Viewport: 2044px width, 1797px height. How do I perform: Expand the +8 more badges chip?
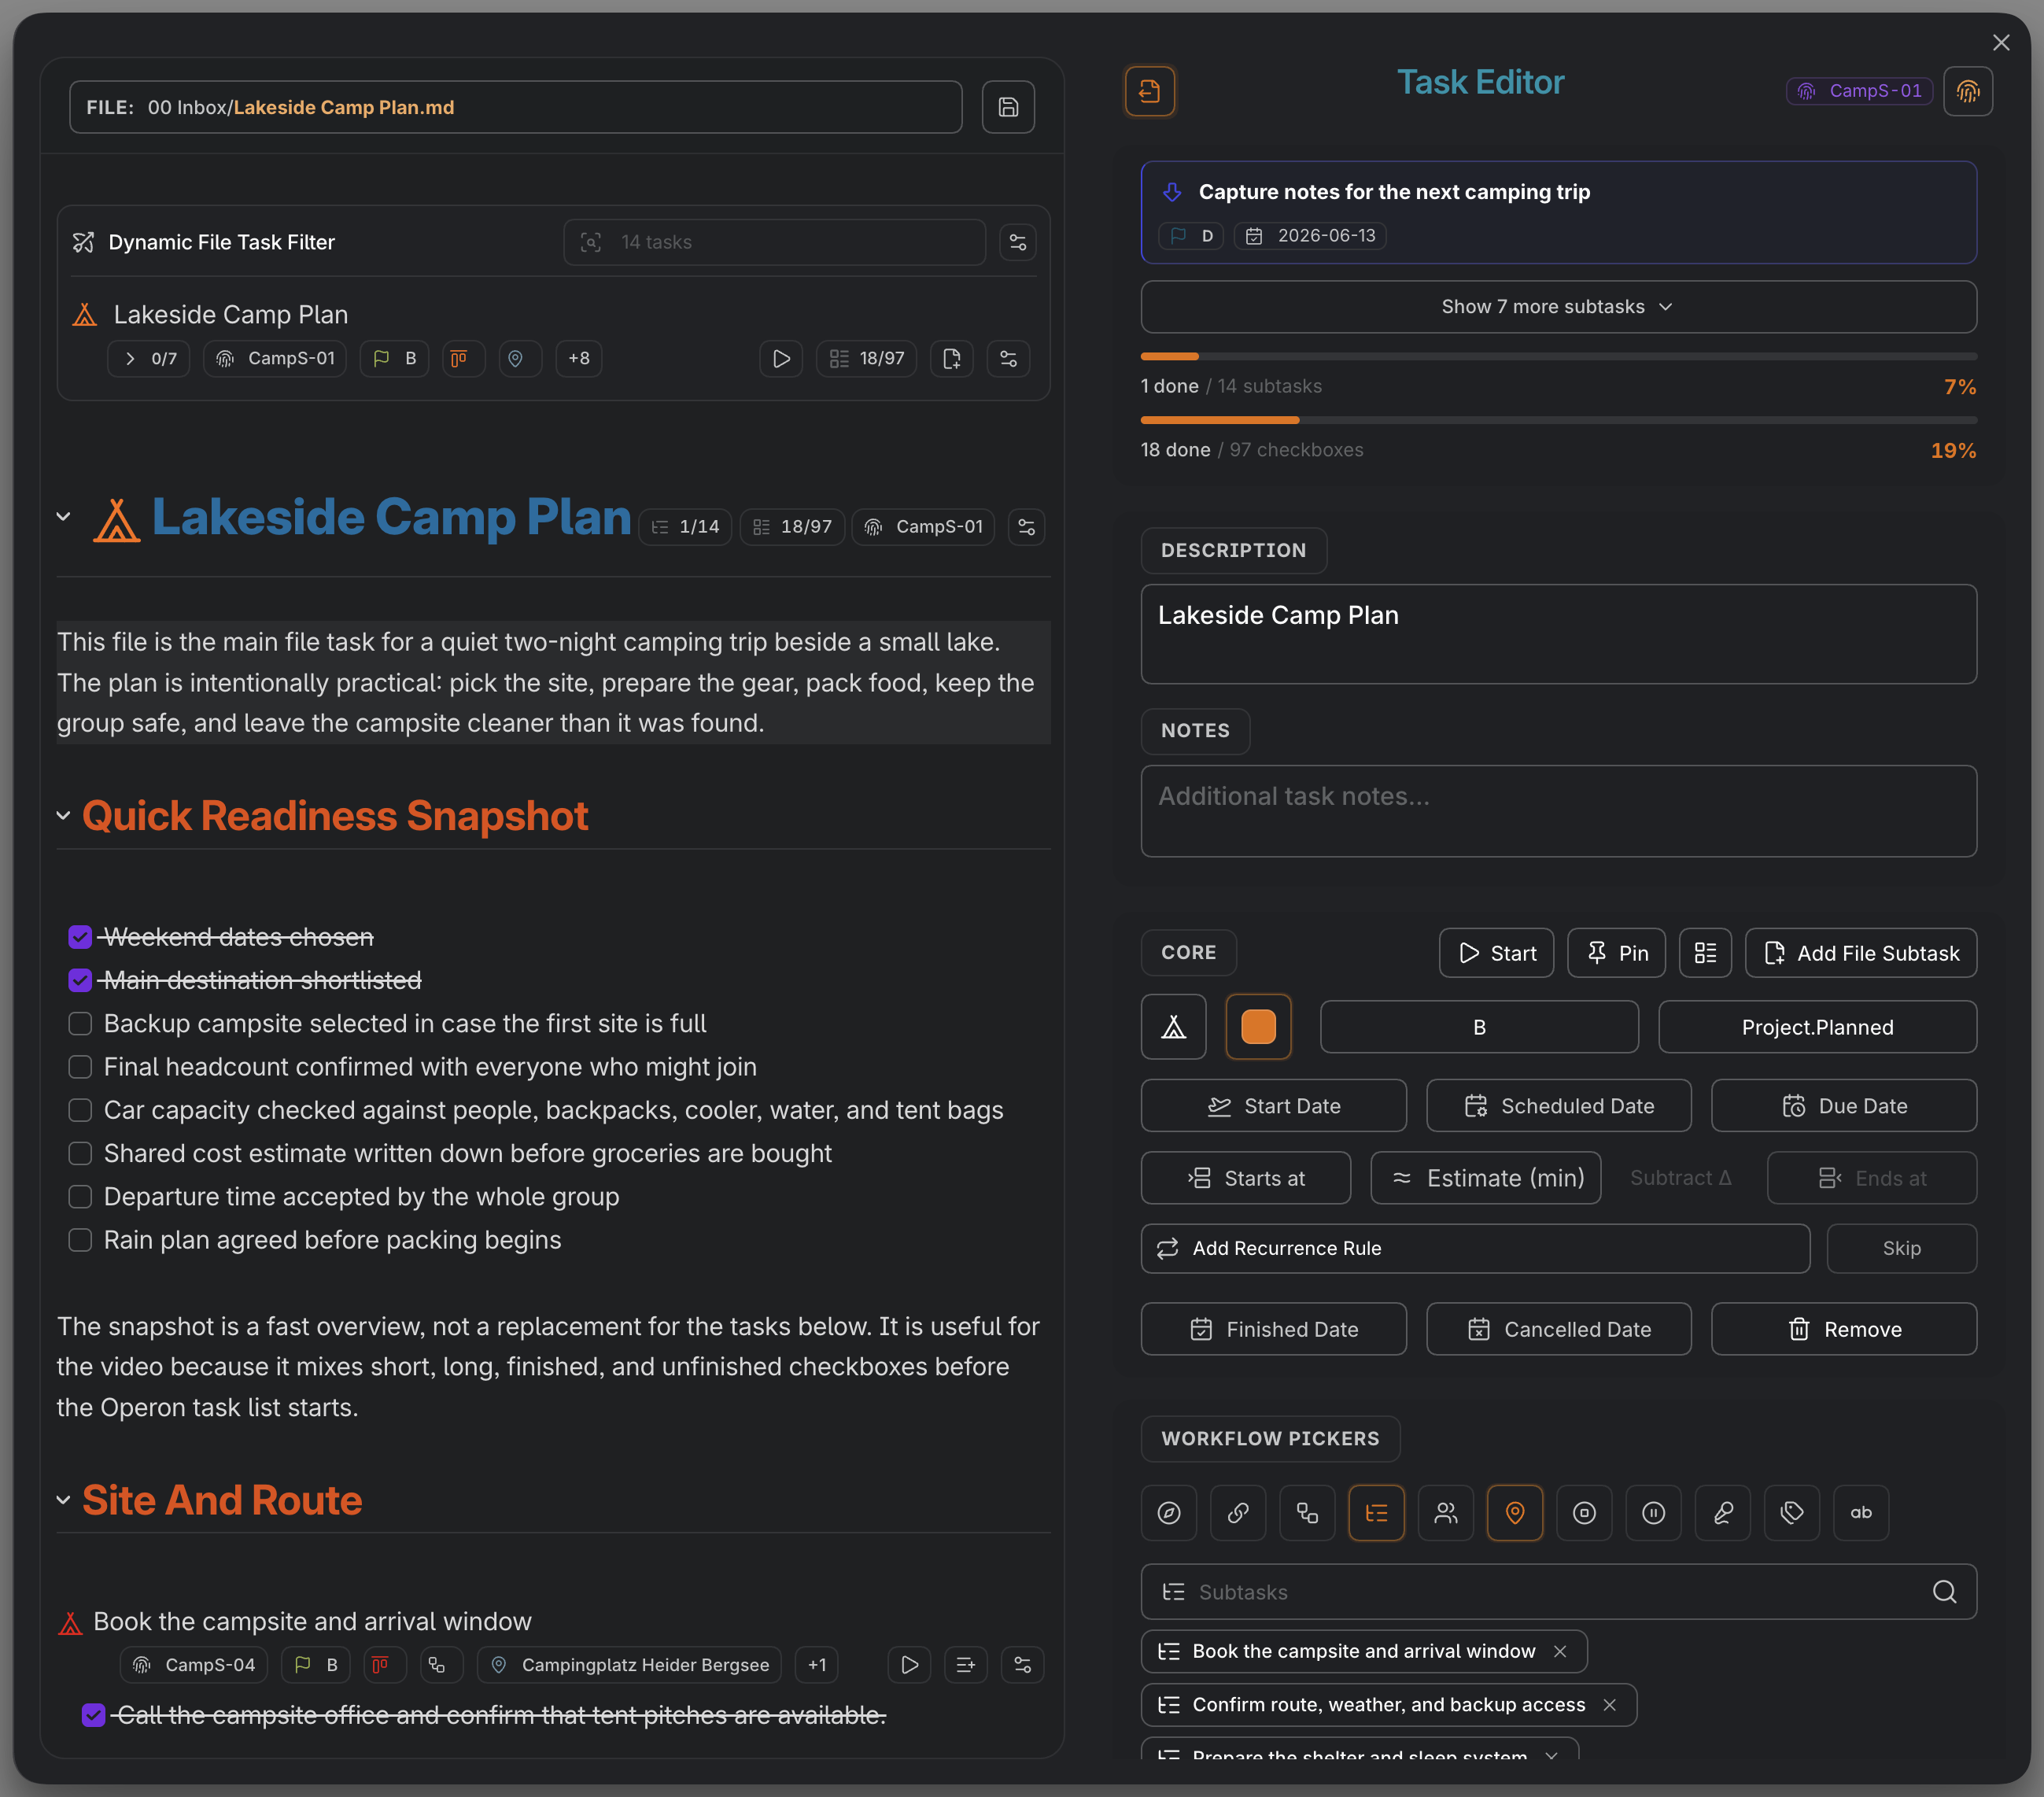click(578, 358)
